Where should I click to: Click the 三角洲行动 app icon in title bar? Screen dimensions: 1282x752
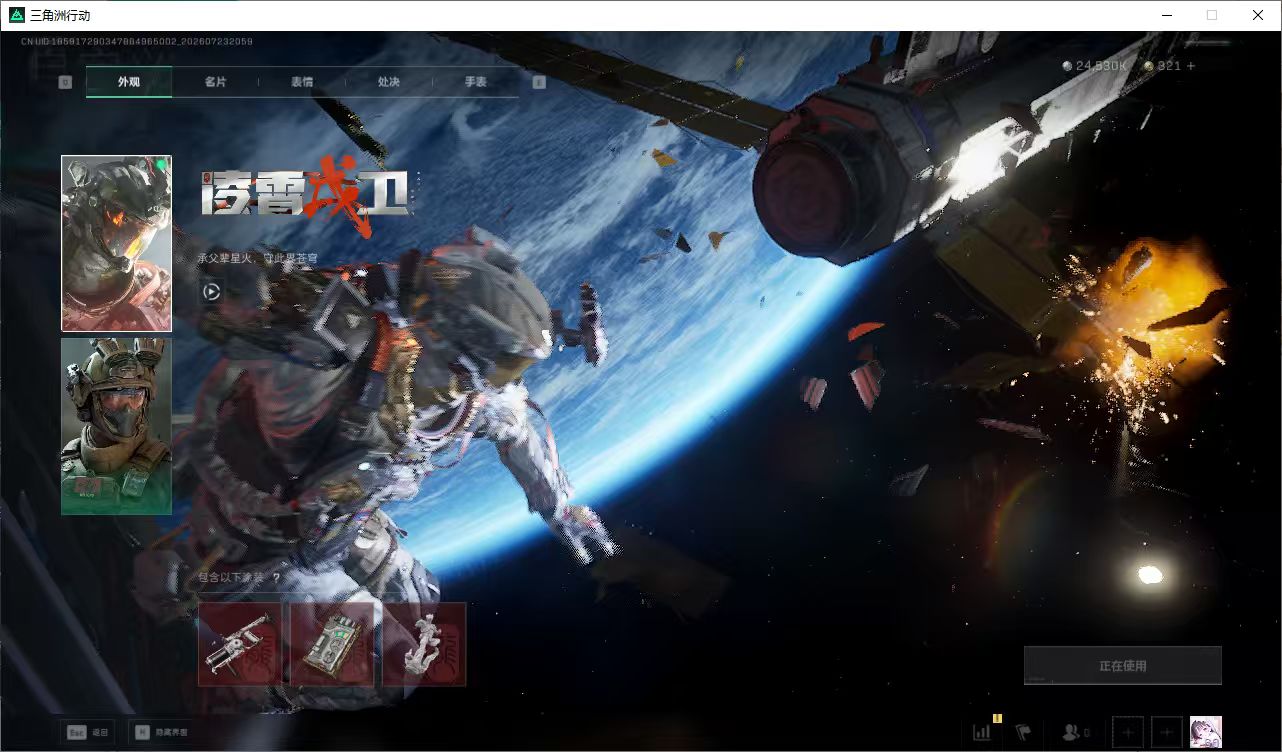tap(17, 15)
